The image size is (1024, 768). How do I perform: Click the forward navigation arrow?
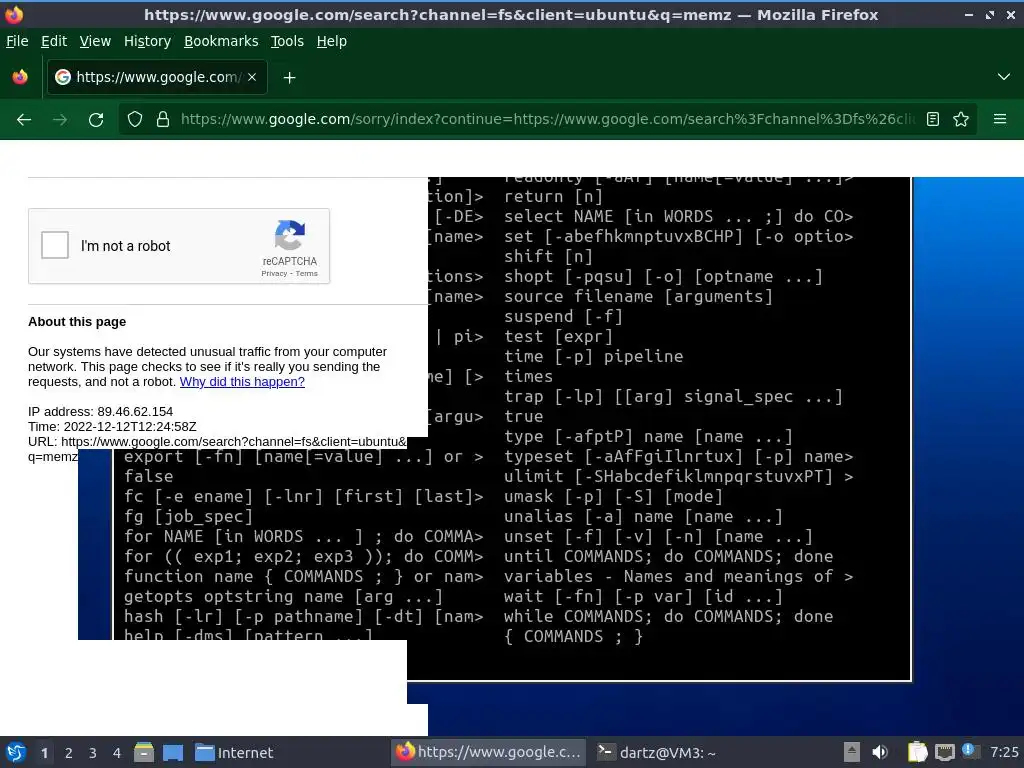click(60, 120)
